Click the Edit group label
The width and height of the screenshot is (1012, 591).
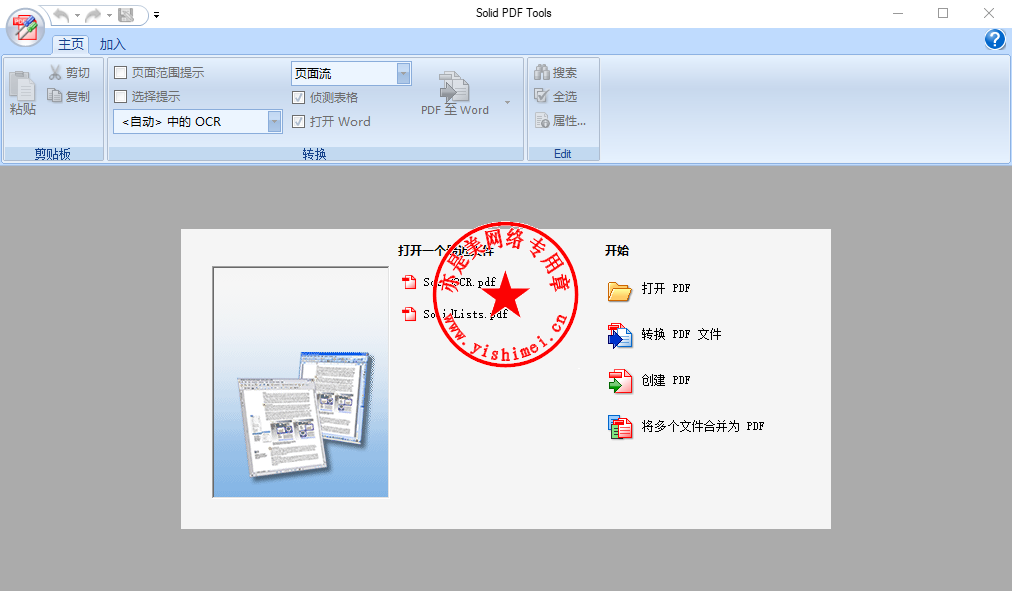coord(562,154)
